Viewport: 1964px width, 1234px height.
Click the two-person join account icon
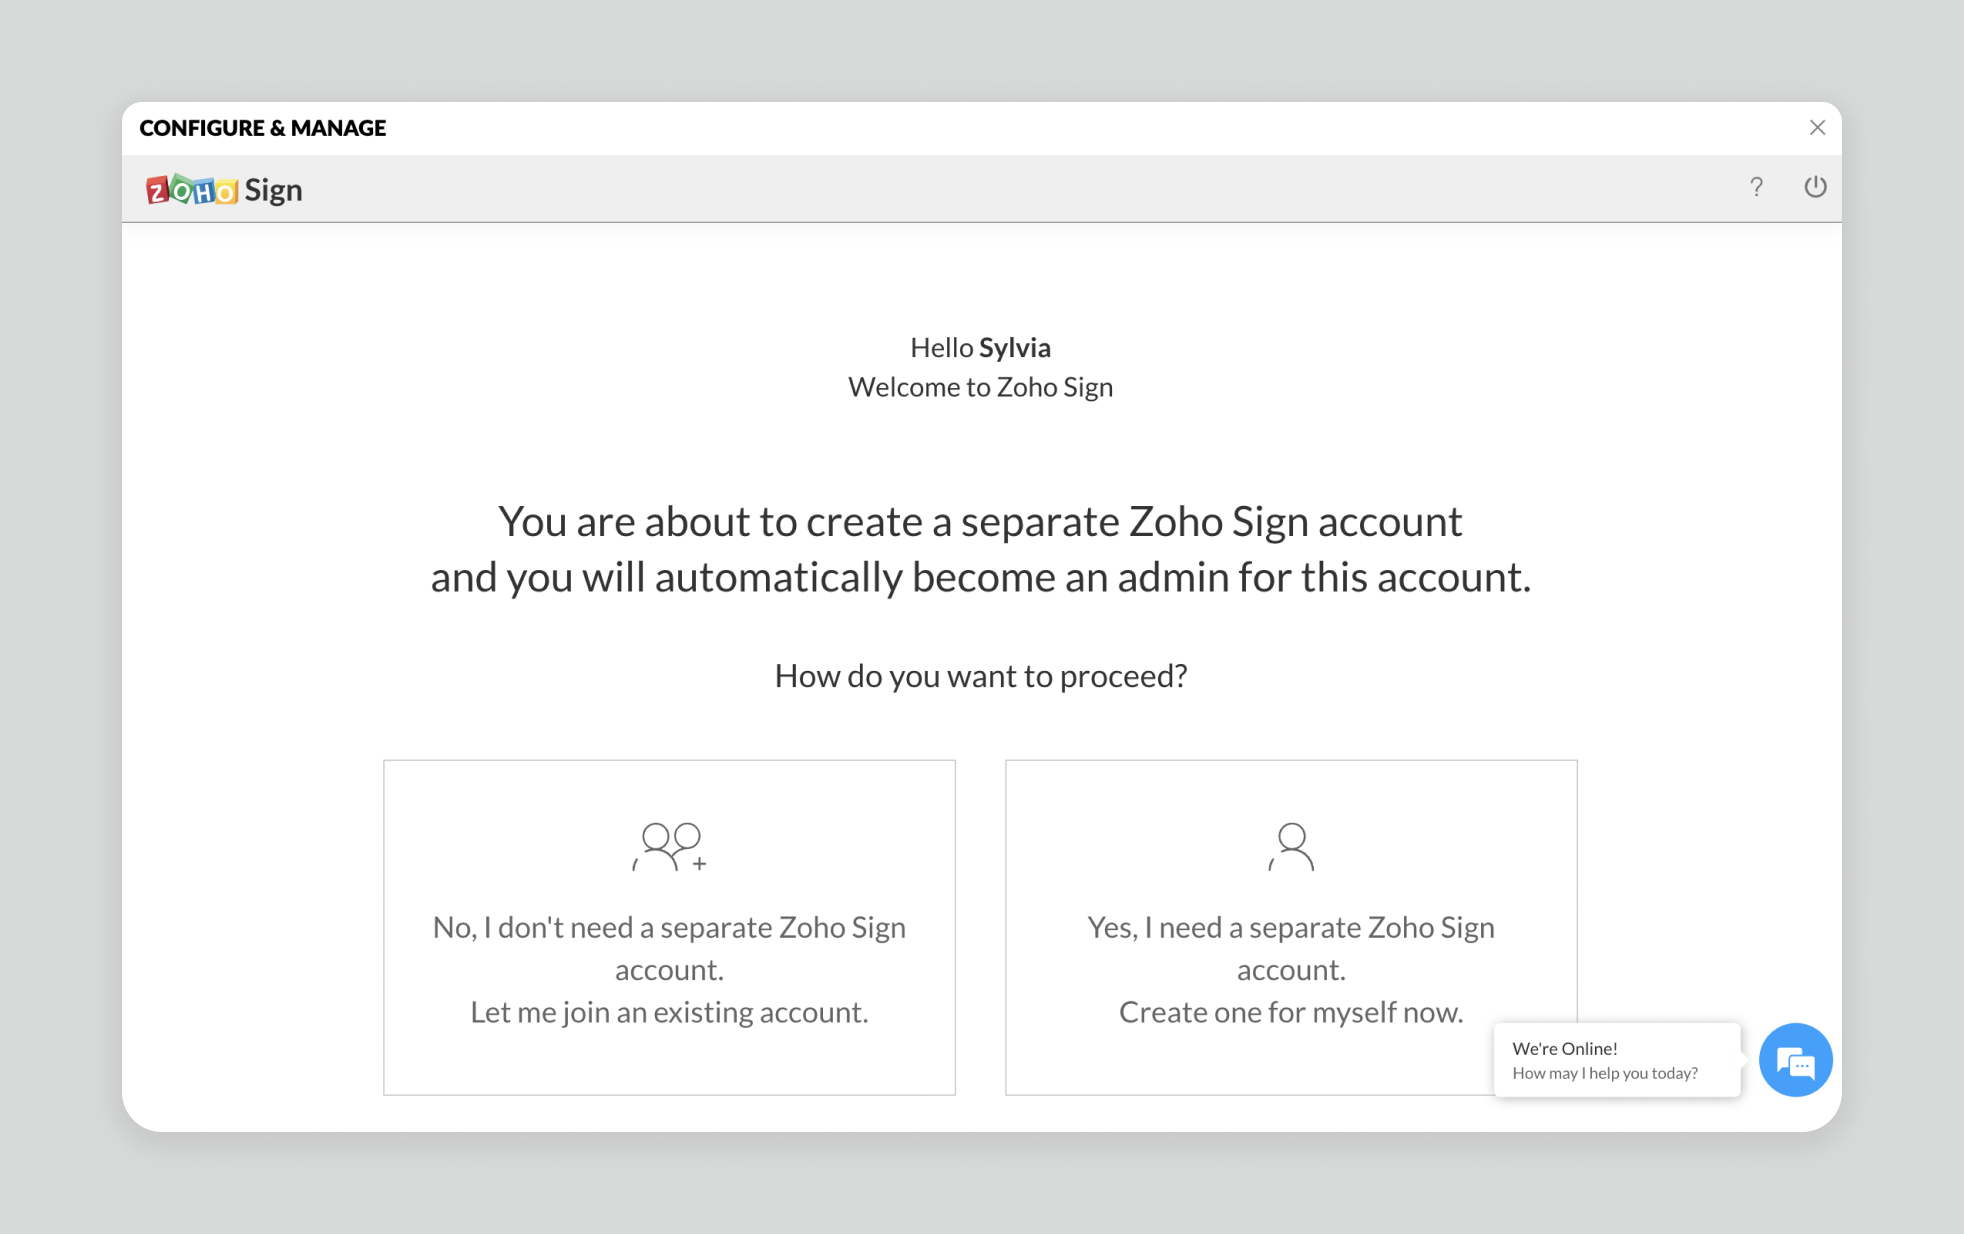[669, 847]
